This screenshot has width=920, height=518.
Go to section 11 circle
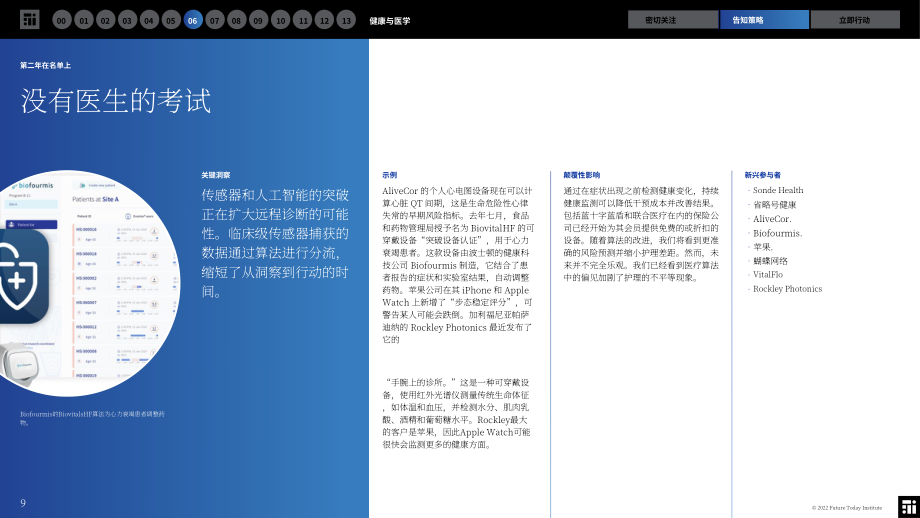coord(303,20)
